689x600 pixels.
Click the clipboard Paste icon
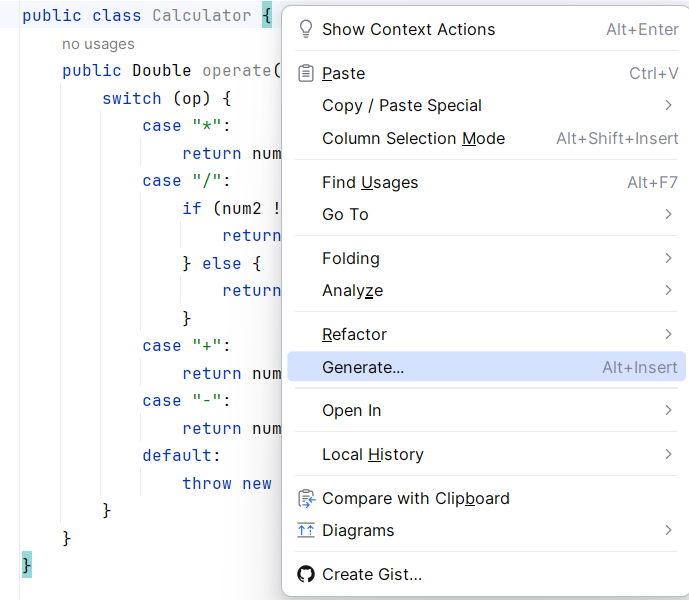click(x=306, y=73)
